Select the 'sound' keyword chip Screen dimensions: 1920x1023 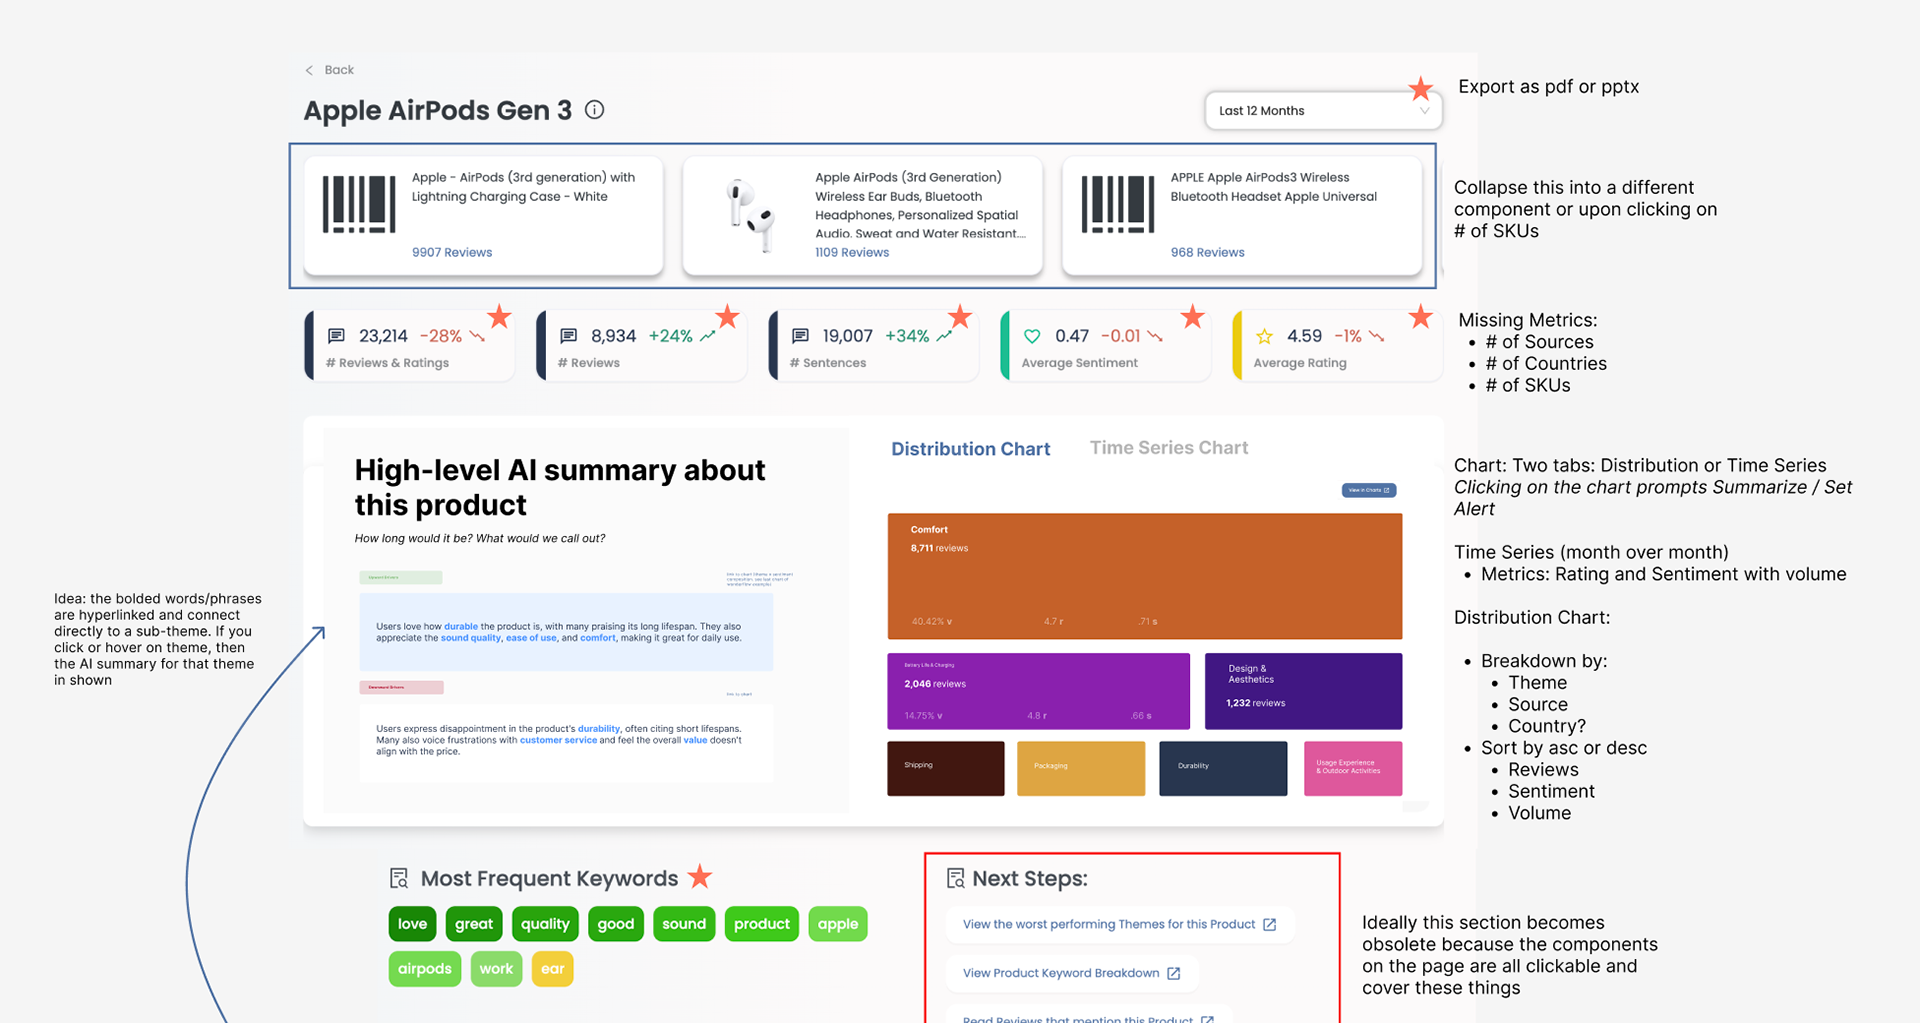click(684, 924)
